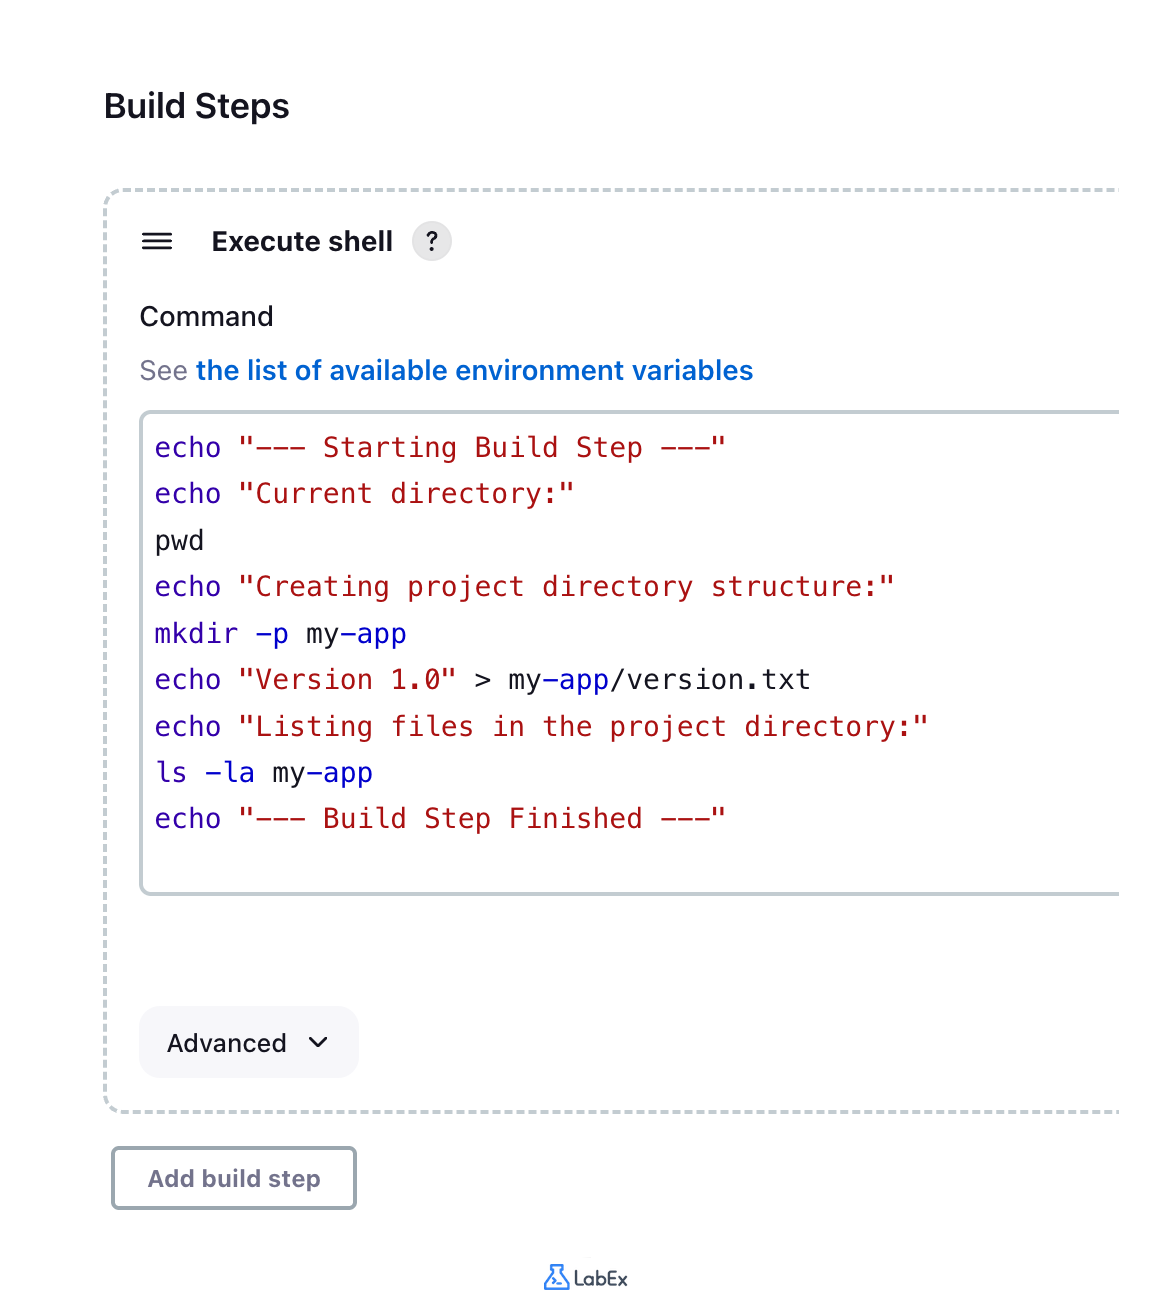Select the LabEx branding at page bottom

pos(585,1277)
